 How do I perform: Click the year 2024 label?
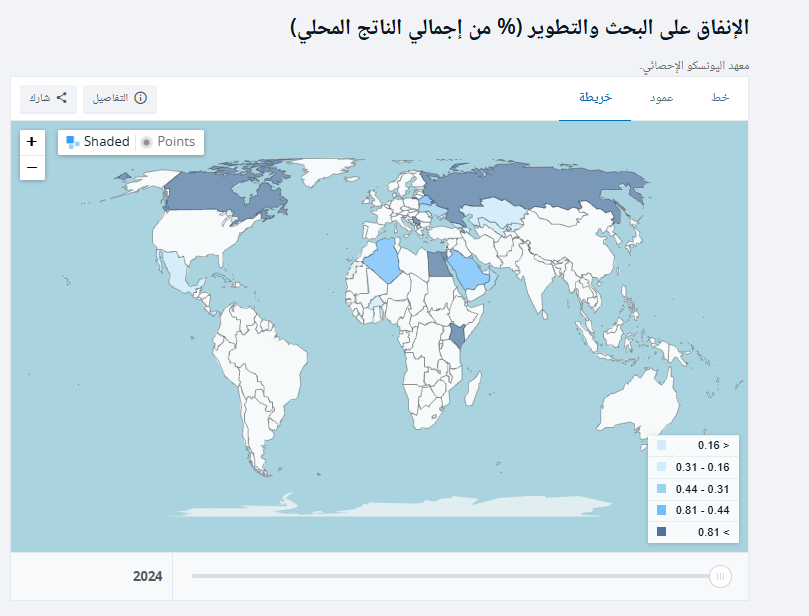[x=148, y=576]
